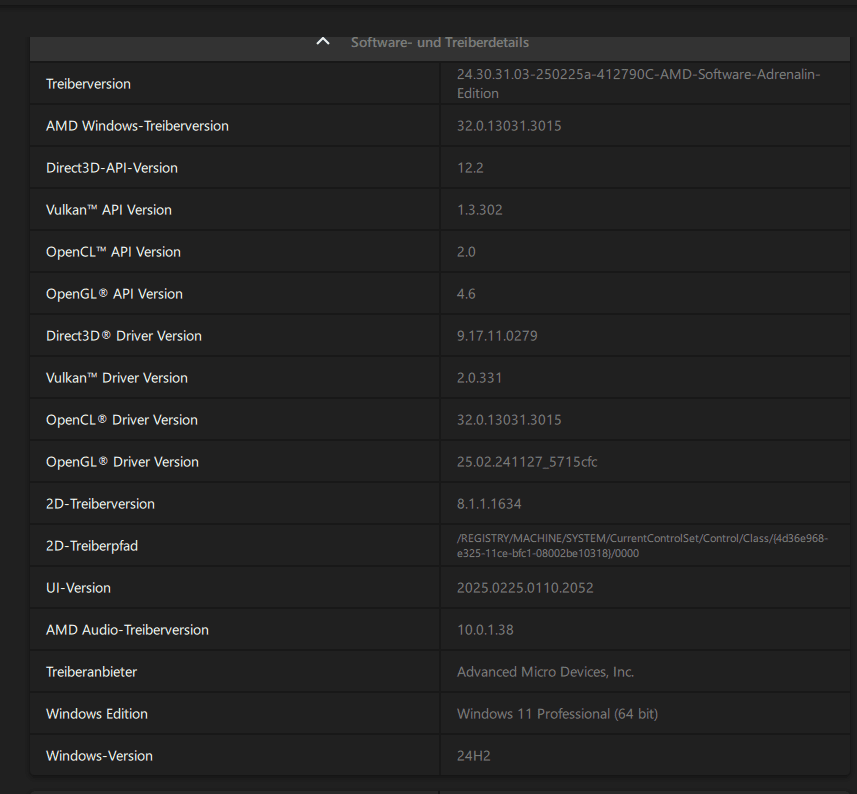Select the OpenCL Driver Version label
This screenshot has height=794, width=857.
[122, 420]
